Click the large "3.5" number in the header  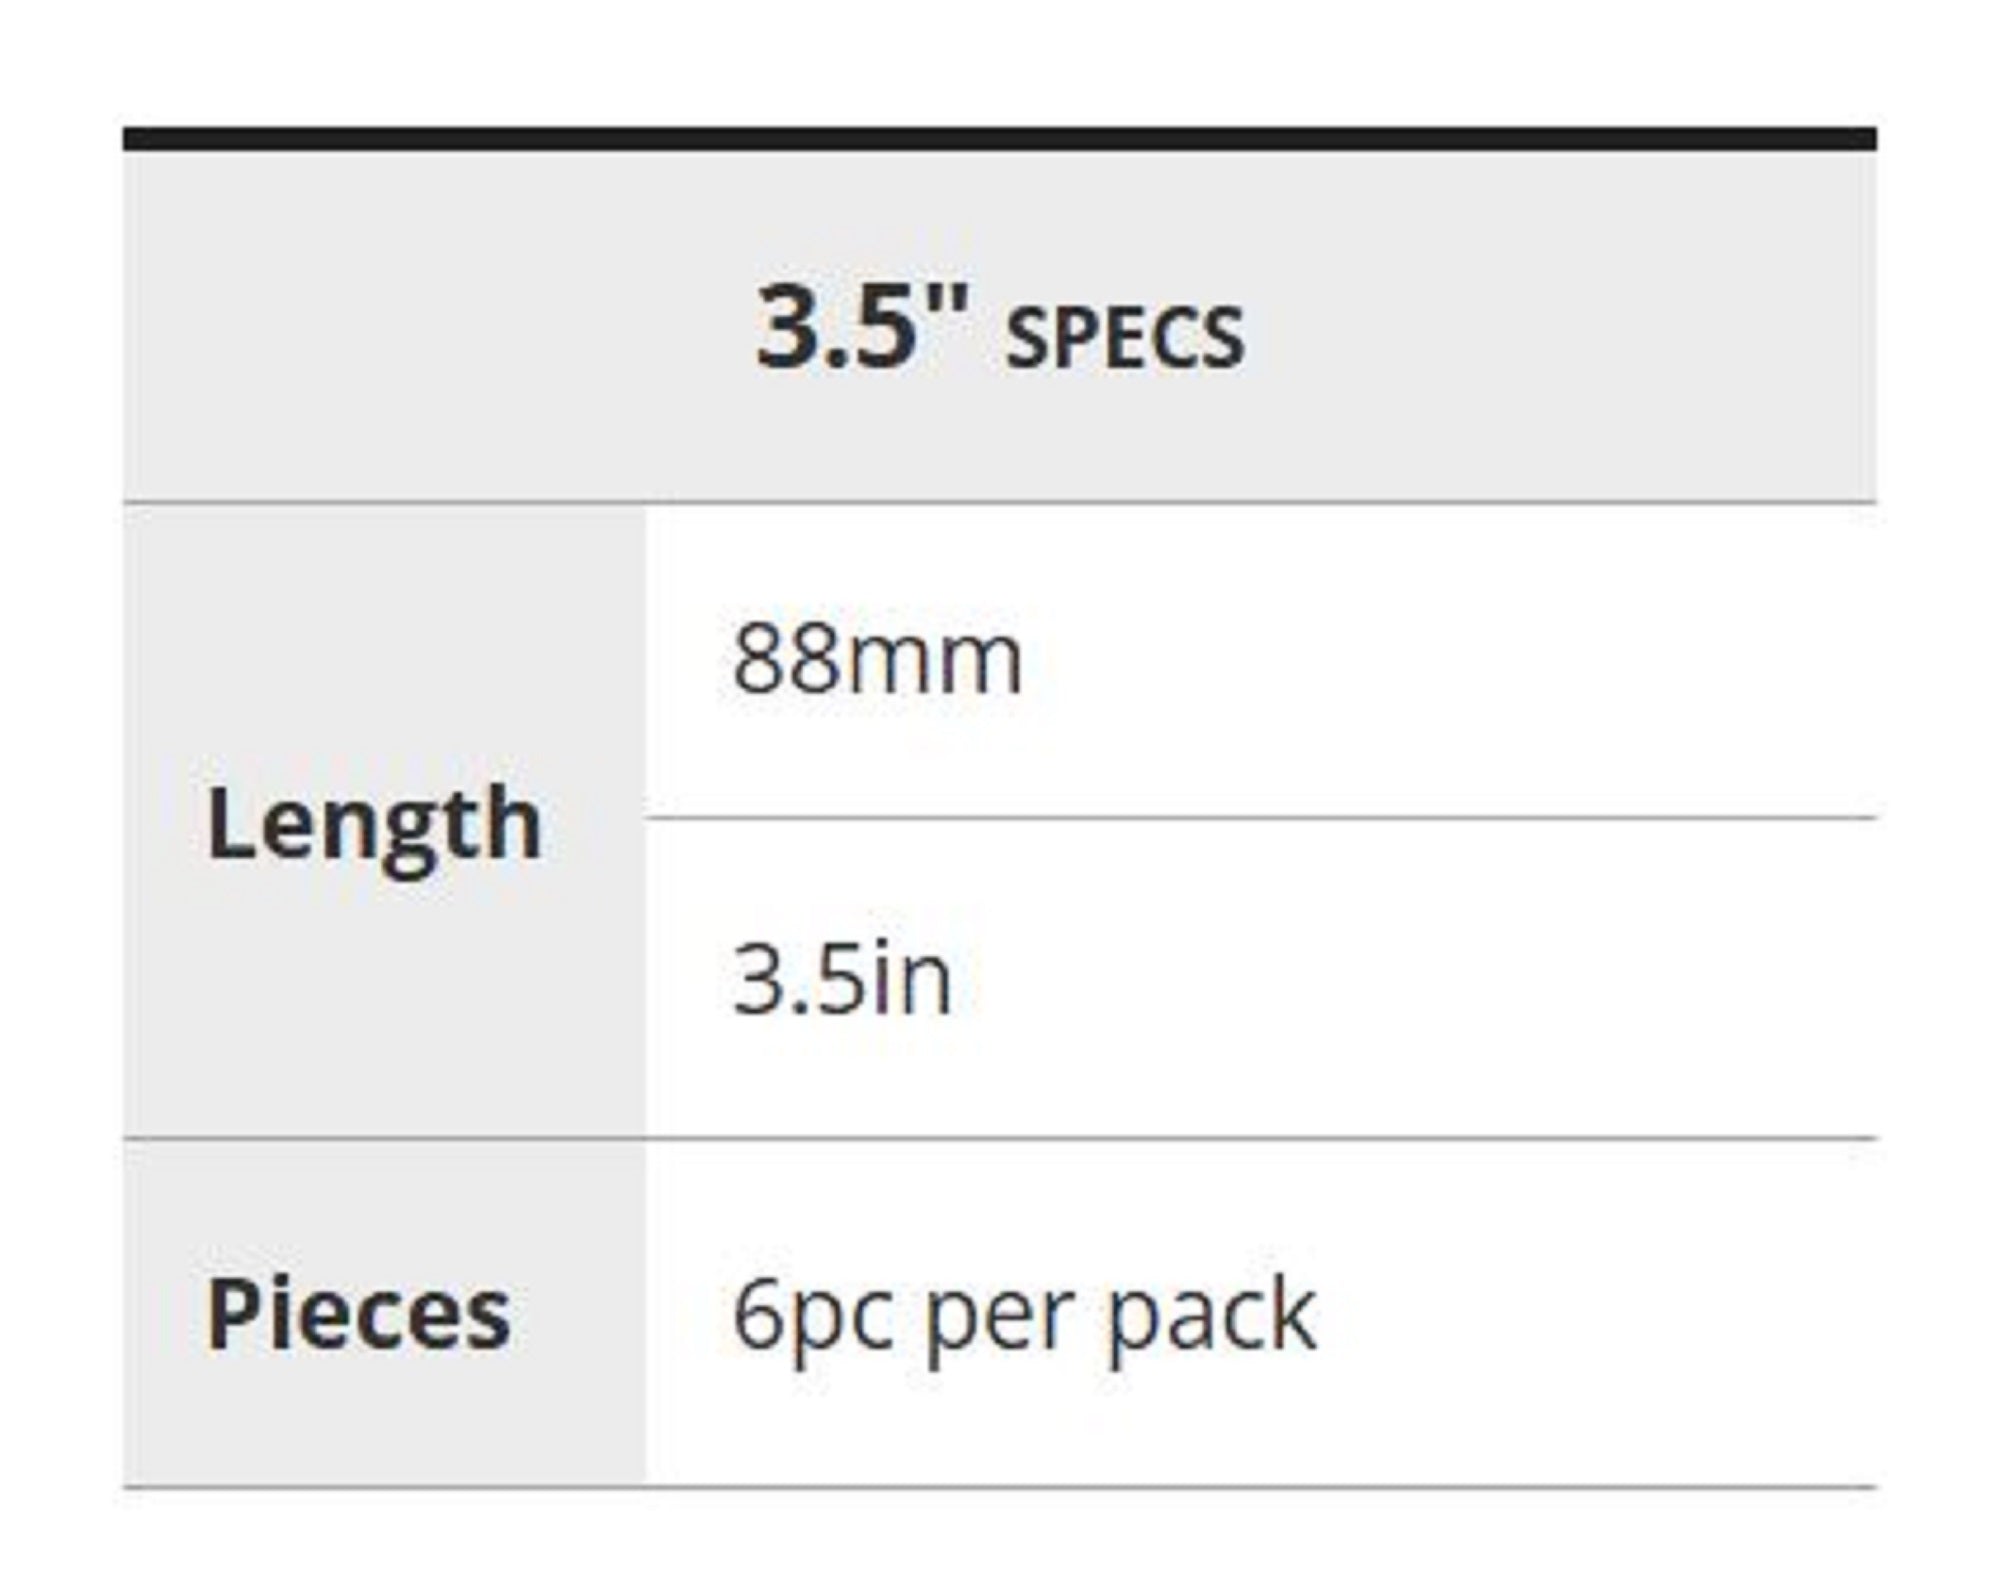pyautogui.click(x=836, y=328)
